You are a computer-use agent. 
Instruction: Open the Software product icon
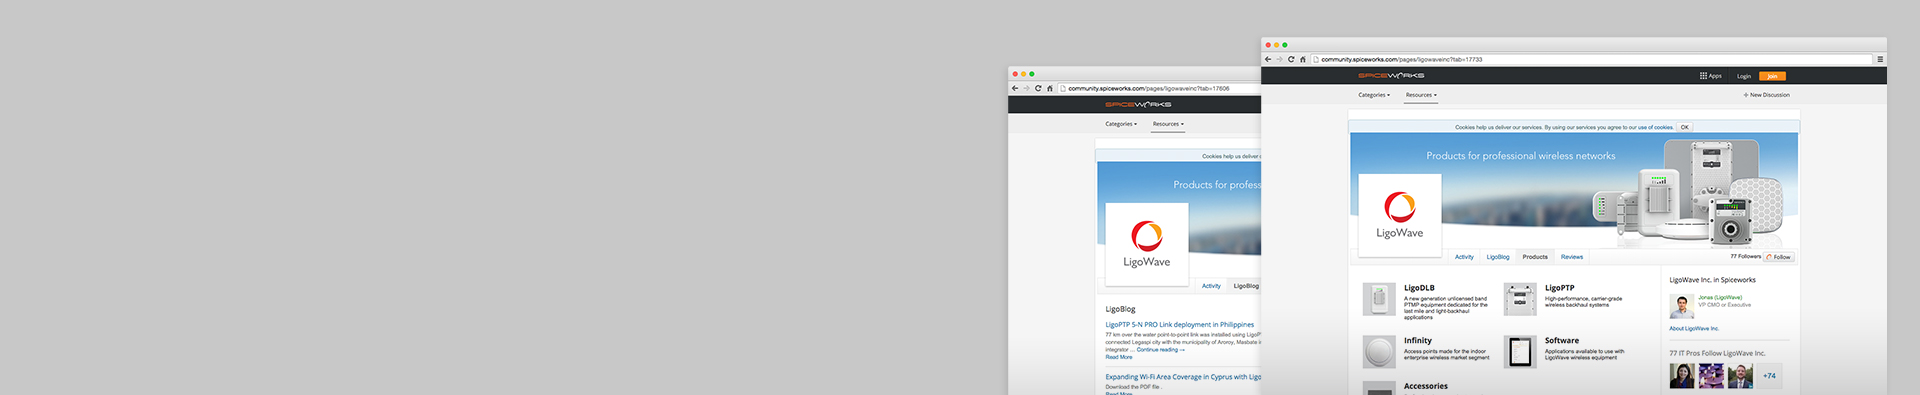[1520, 352]
